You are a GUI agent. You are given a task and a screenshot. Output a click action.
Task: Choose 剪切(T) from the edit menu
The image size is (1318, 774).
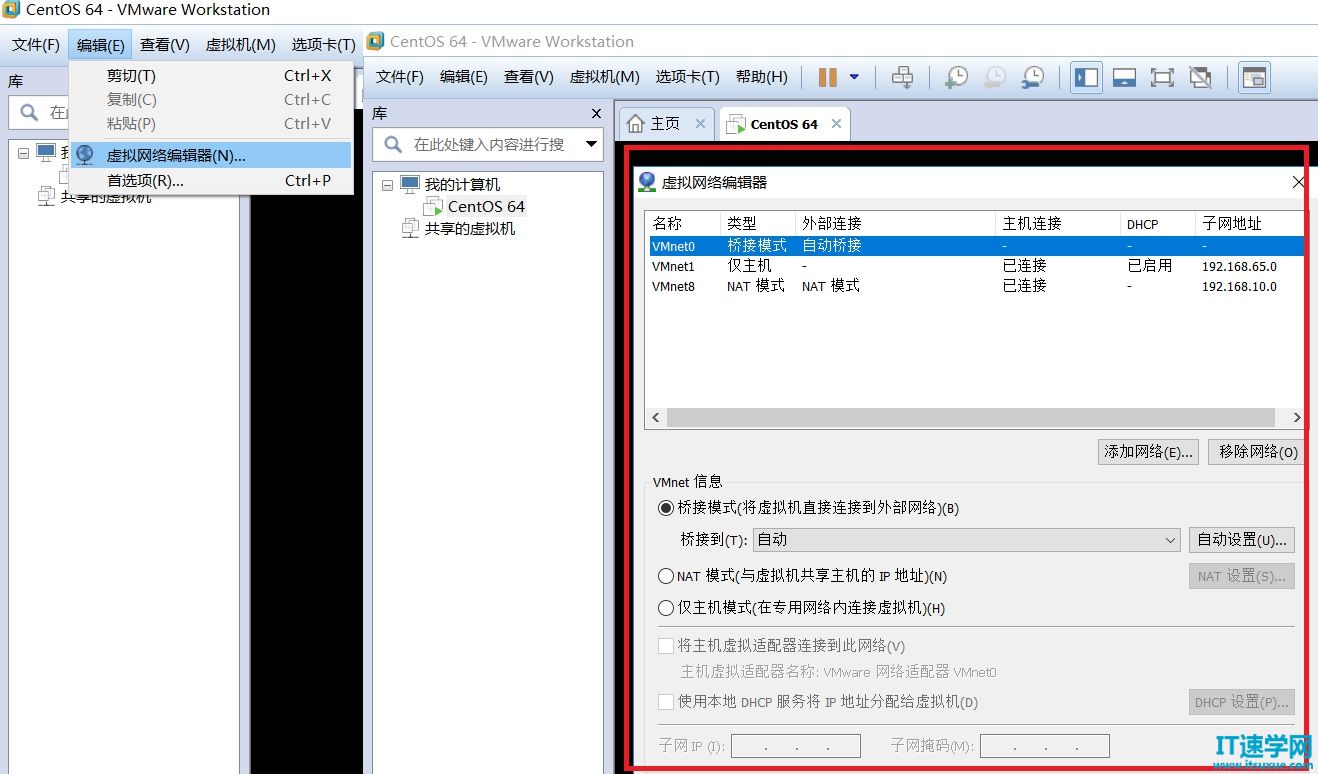tap(211, 76)
